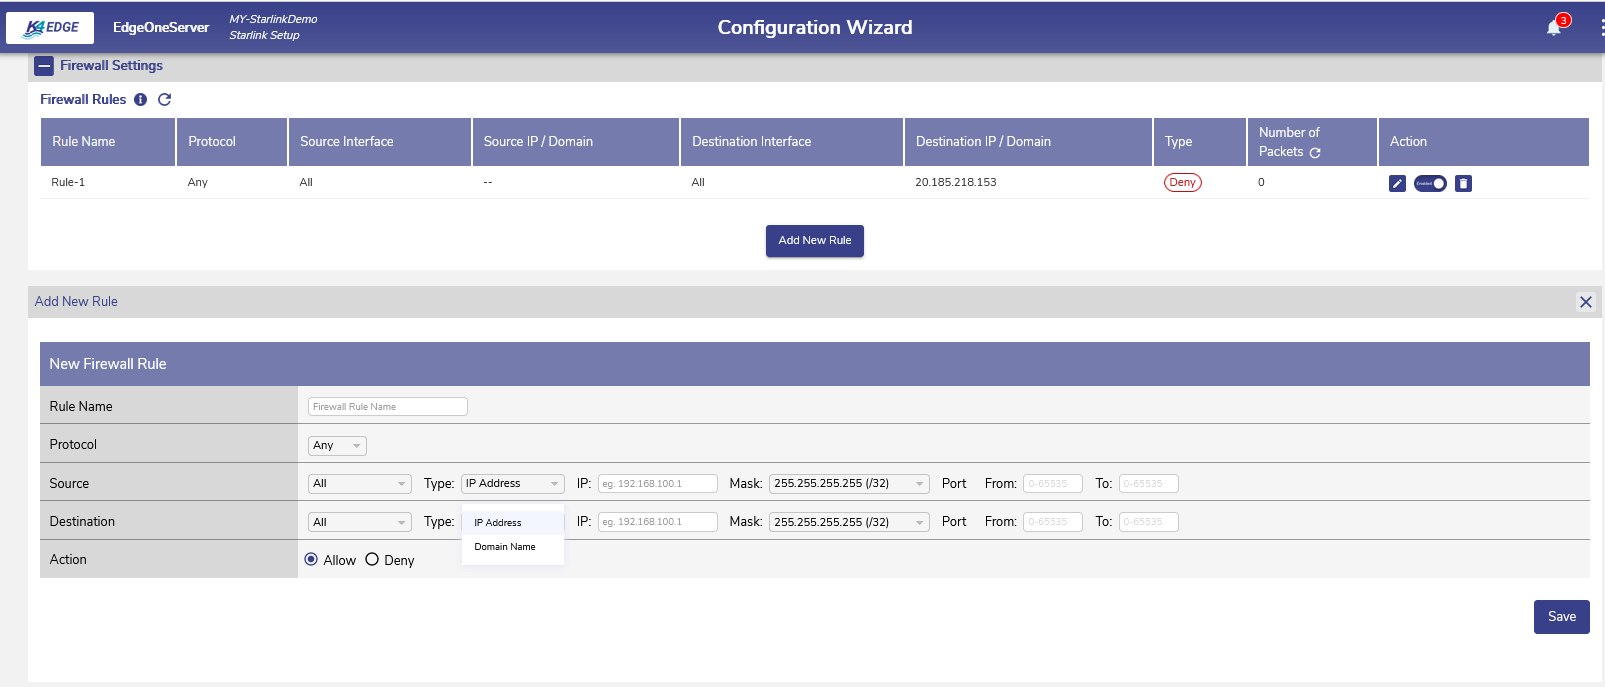The width and height of the screenshot is (1605, 687).
Task: Choose Domain Name from Type list
Action: (505, 547)
